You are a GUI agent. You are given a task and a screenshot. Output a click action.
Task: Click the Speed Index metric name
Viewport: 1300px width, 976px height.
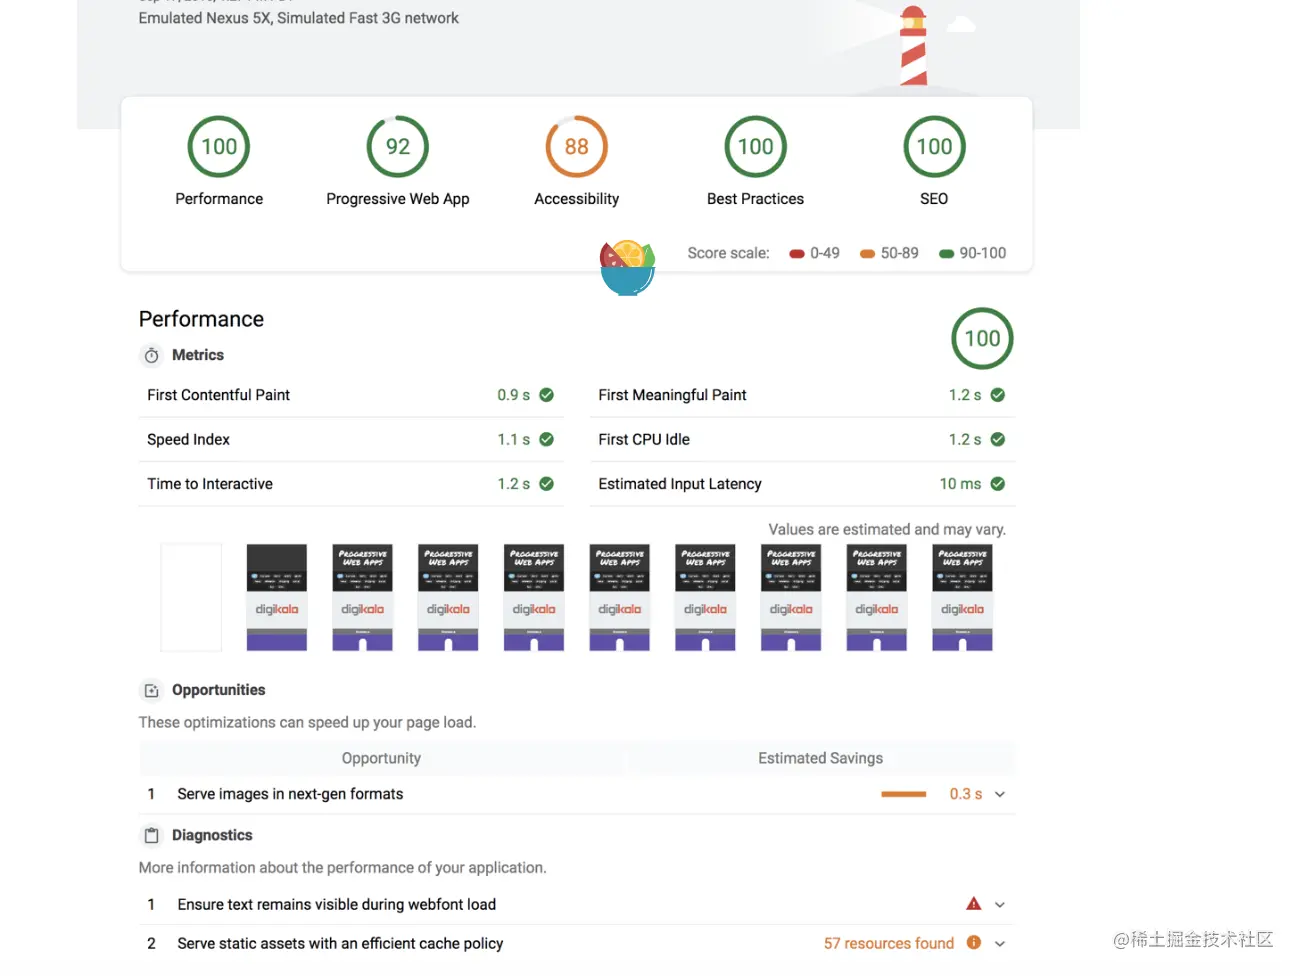(188, 440)
